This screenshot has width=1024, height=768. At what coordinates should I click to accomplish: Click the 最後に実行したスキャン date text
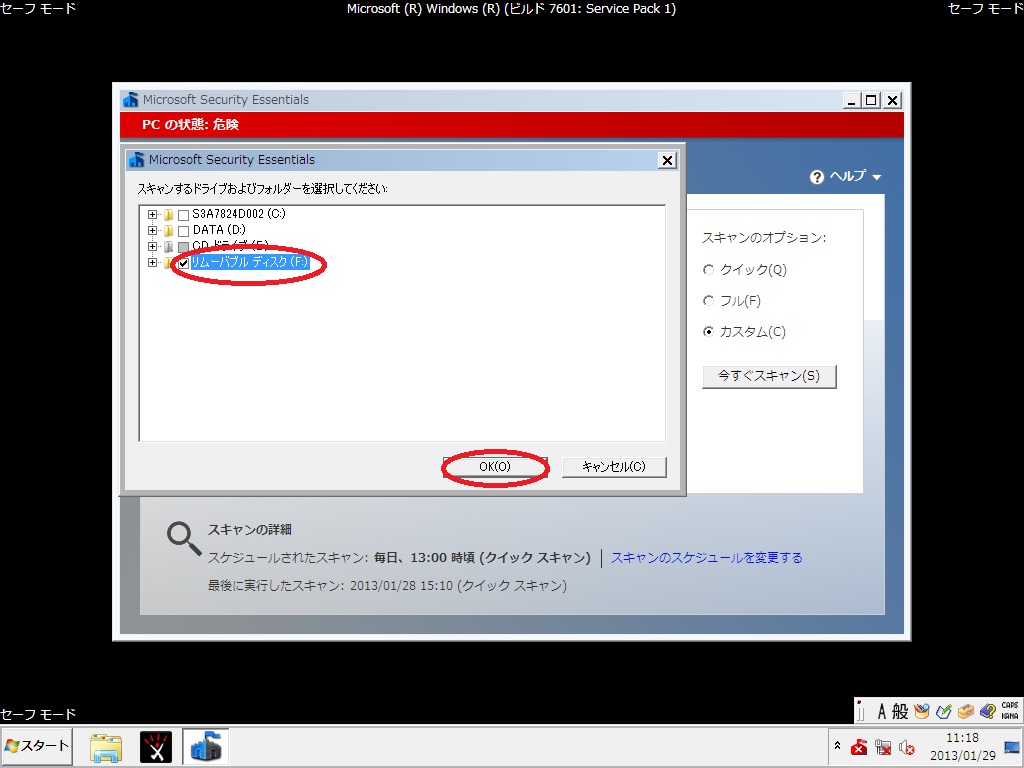387,586
